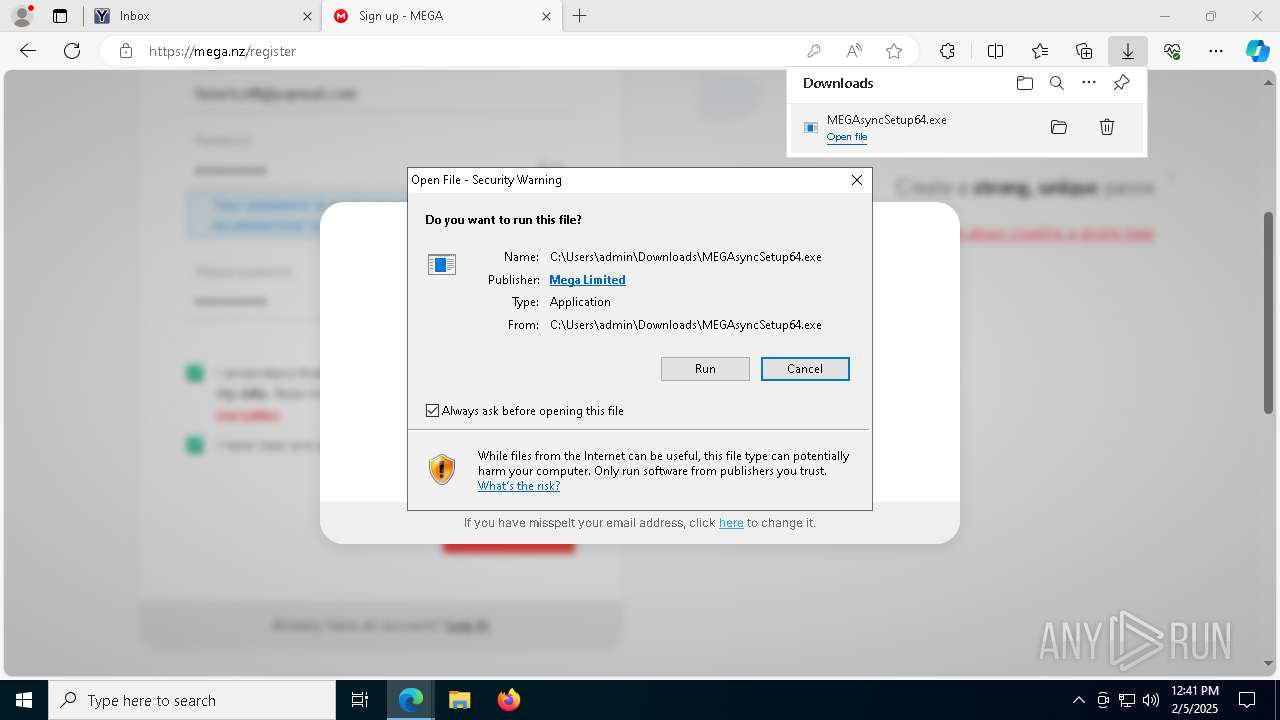Click the taskbar search box
Viewport: 1280px width, 720px height.
tap(192, 700)
